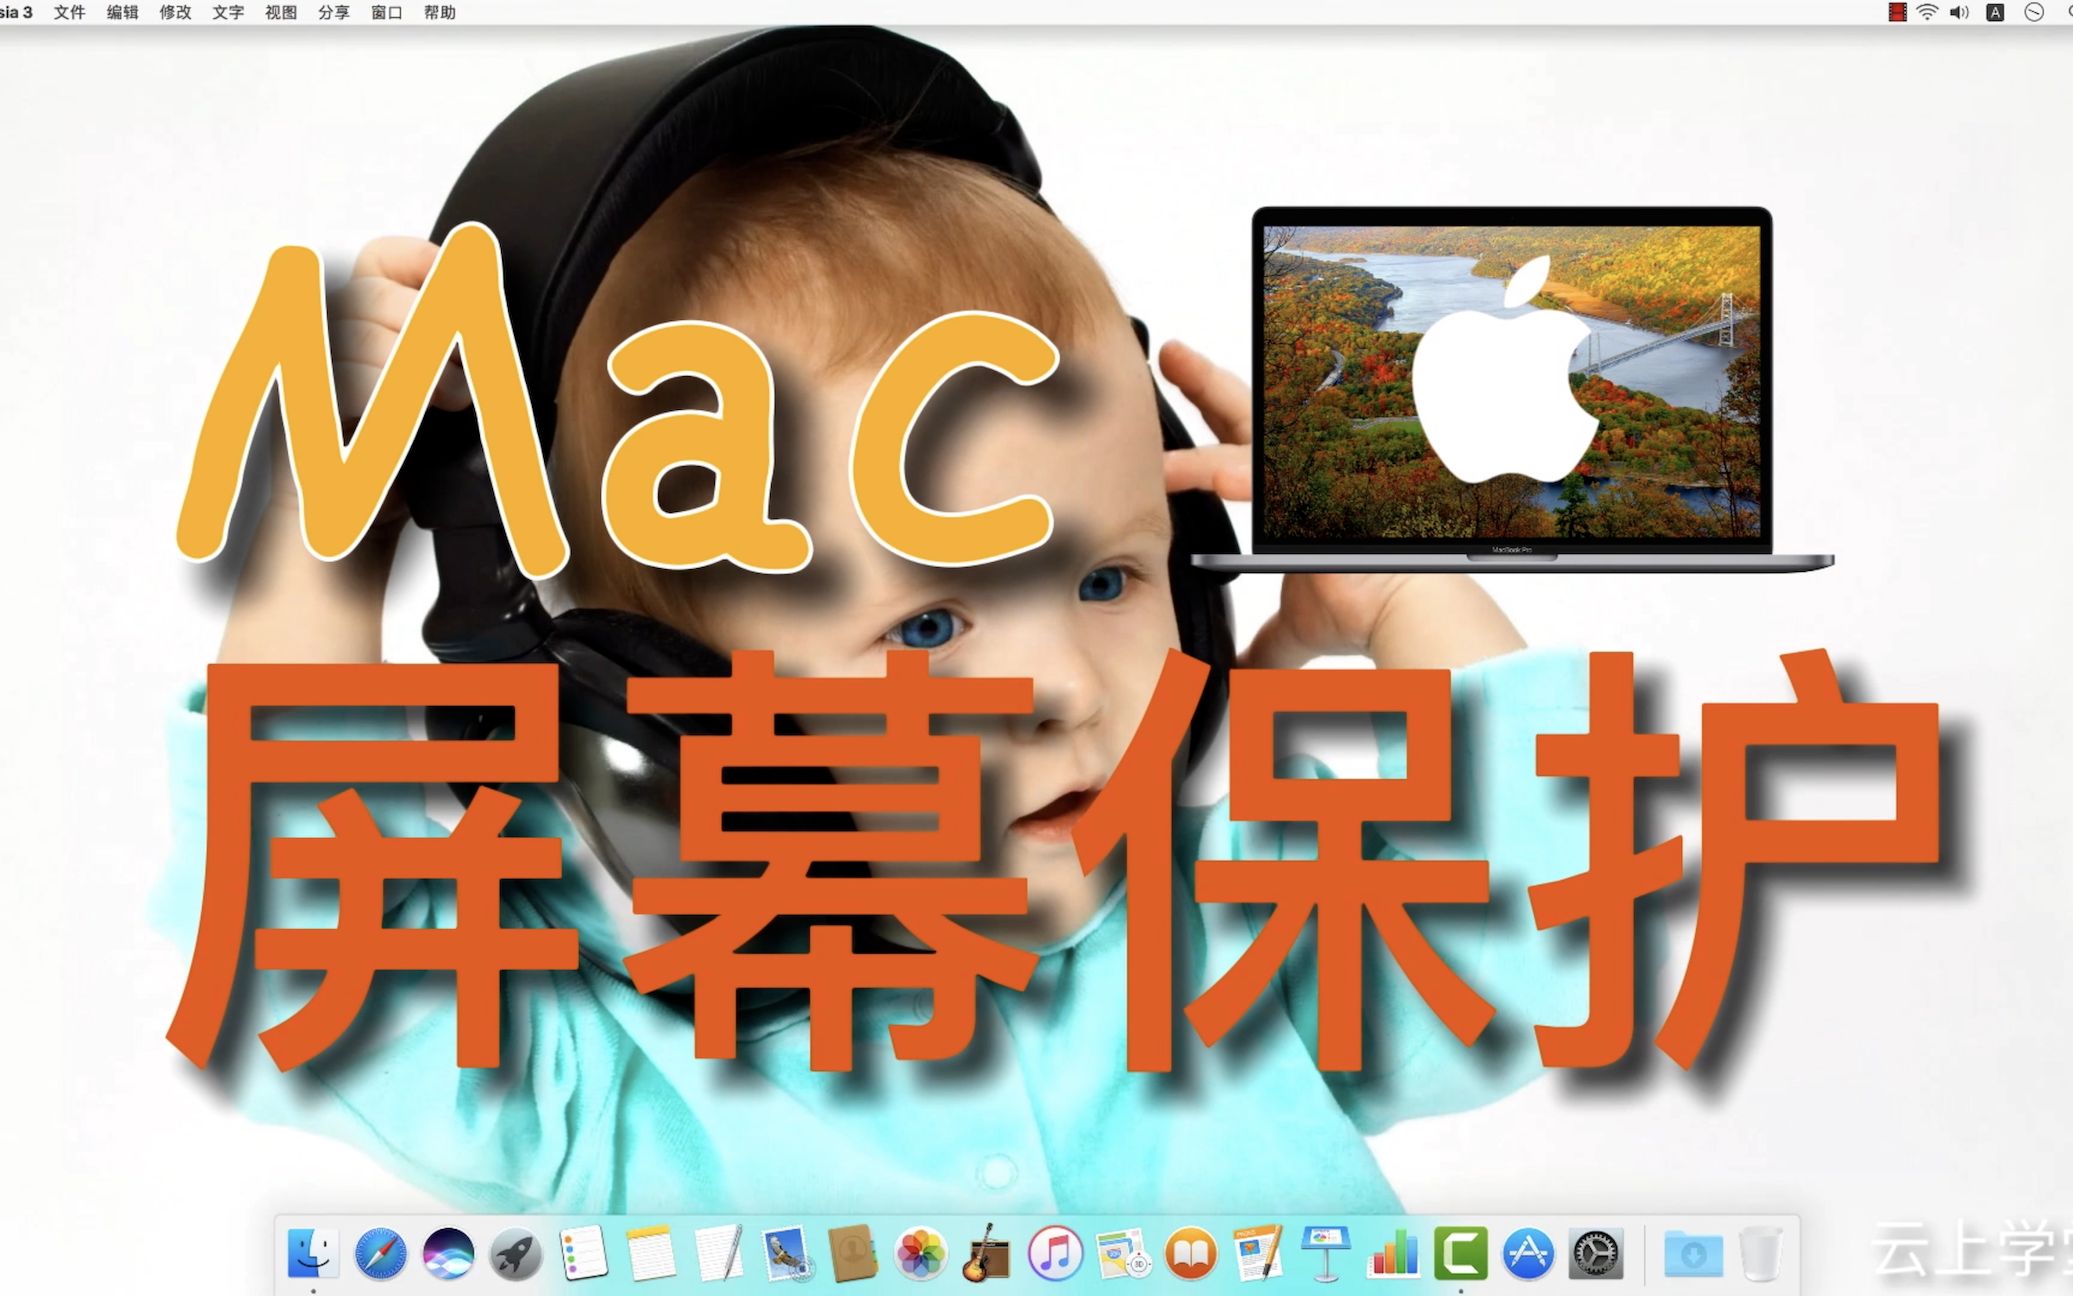Image resolution: width=2073 pixels, height=1296 pixels.
Task: Launch Pages from the Dock
Action: click(1258, 1253)
